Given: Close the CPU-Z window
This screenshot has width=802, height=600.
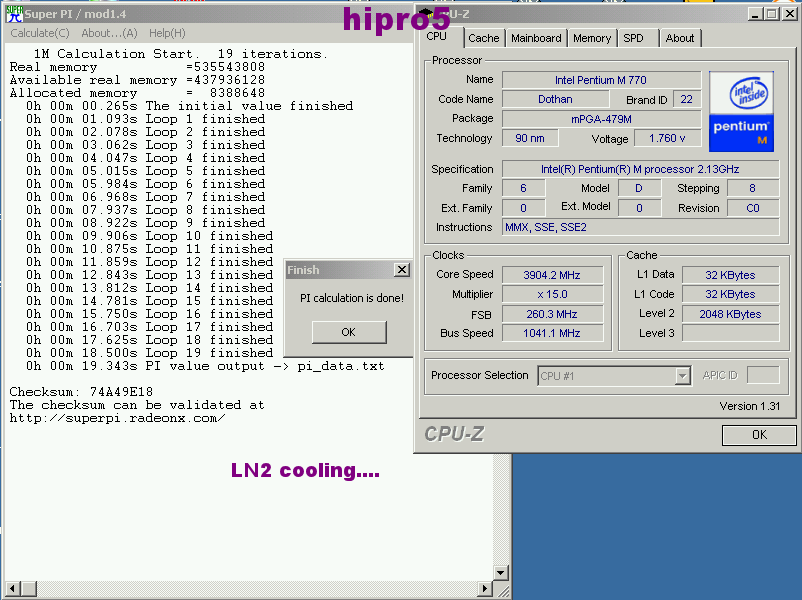Looking at the screenshot, I should coord(791,13).
